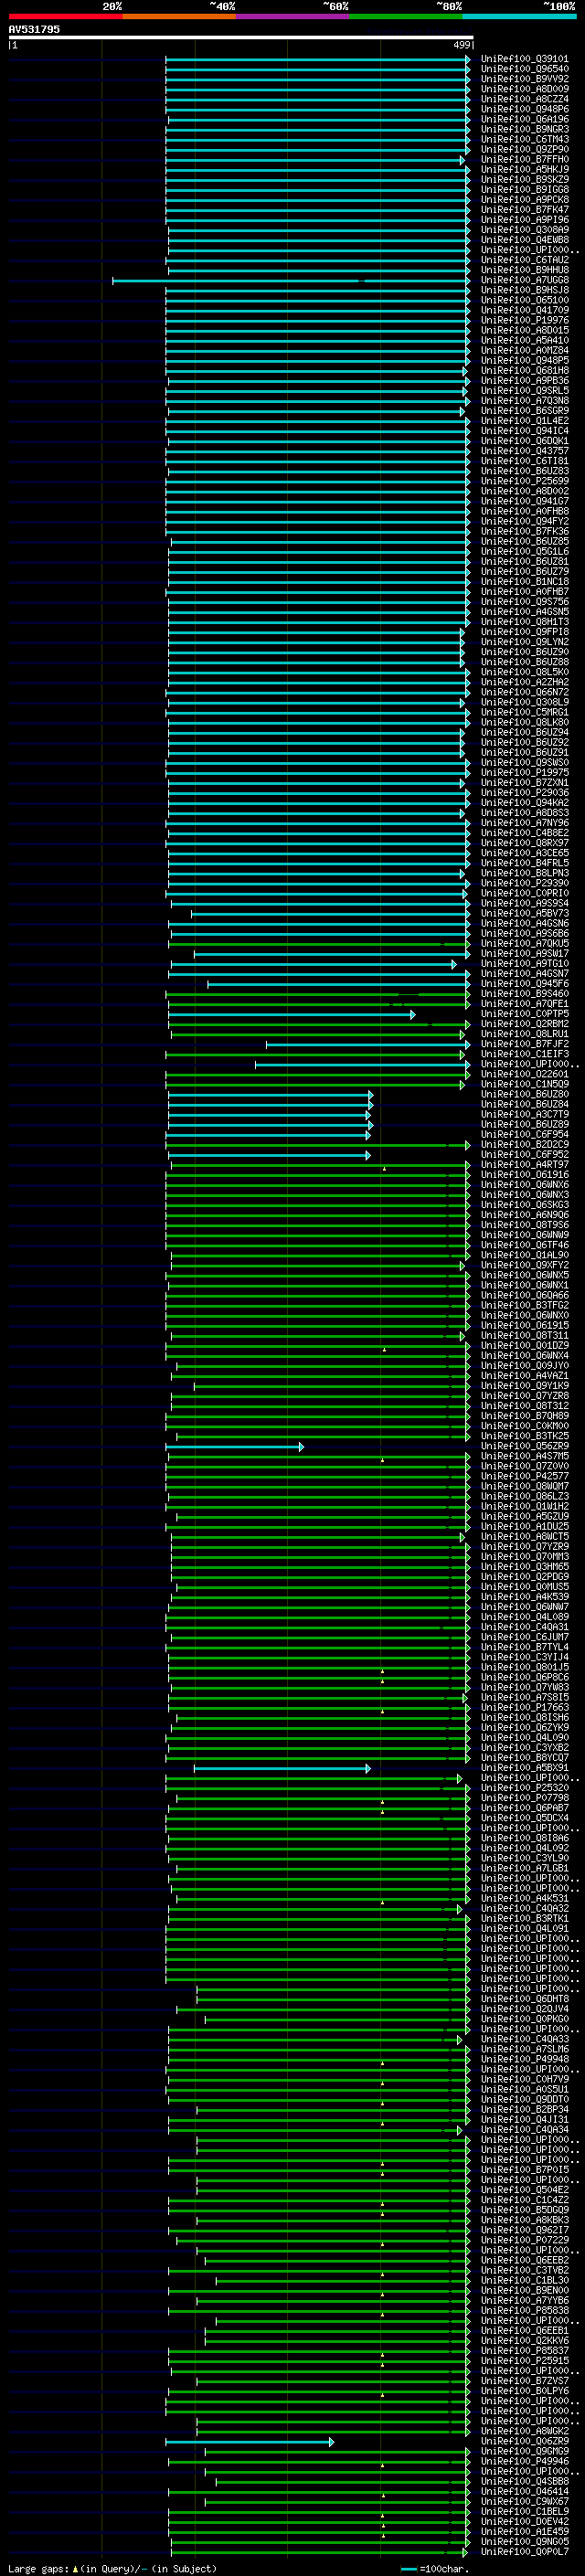Select the UniRef100_P19976 label
Image resolution: width=585 pixels, height=2576 pixels.
click(524, 320)
